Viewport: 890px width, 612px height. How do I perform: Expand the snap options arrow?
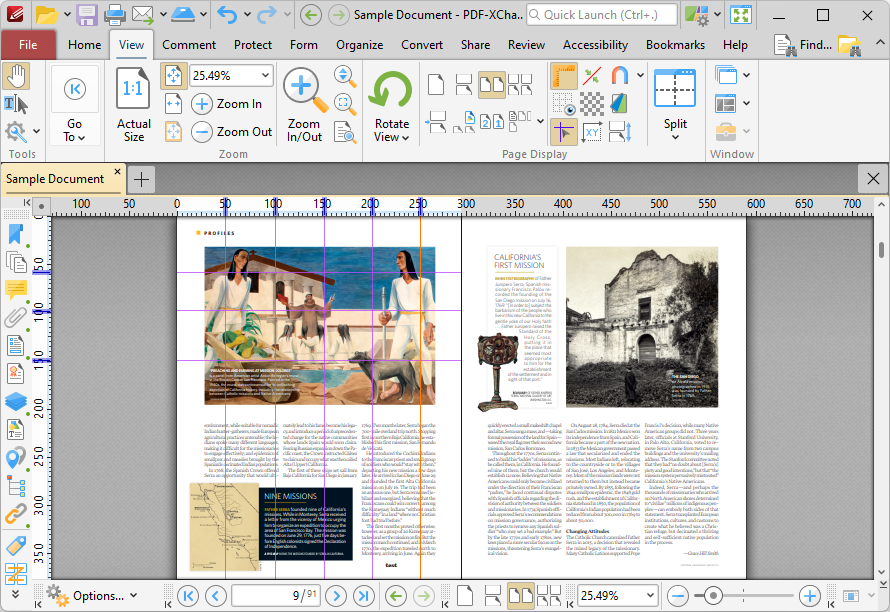[641, 76]
